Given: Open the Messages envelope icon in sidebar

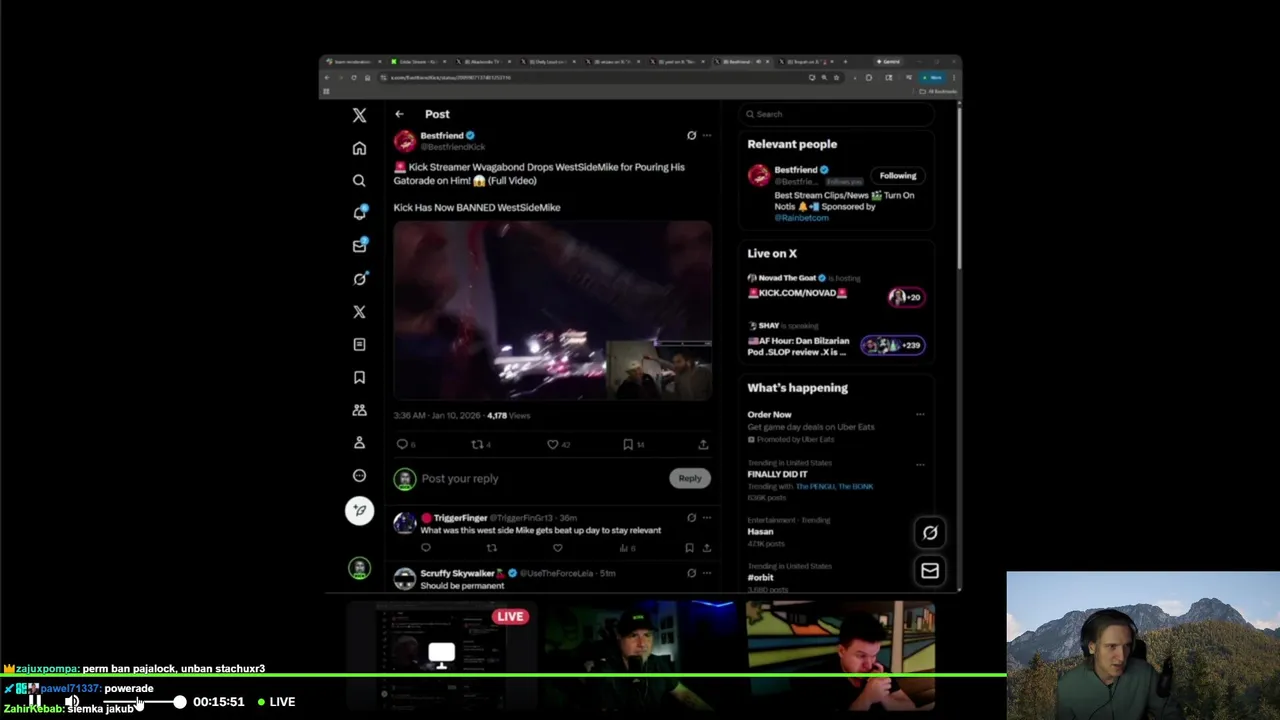Looking at the screenshot, I should [359, 246].
